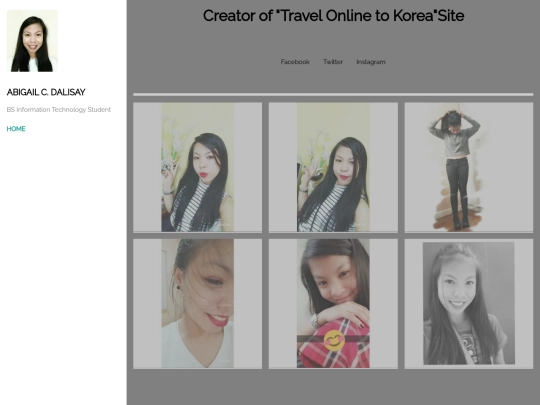Open striped-top selfie with pursed red lips
540x405 pixels.
pyautogui.click(x=198, y=167)
